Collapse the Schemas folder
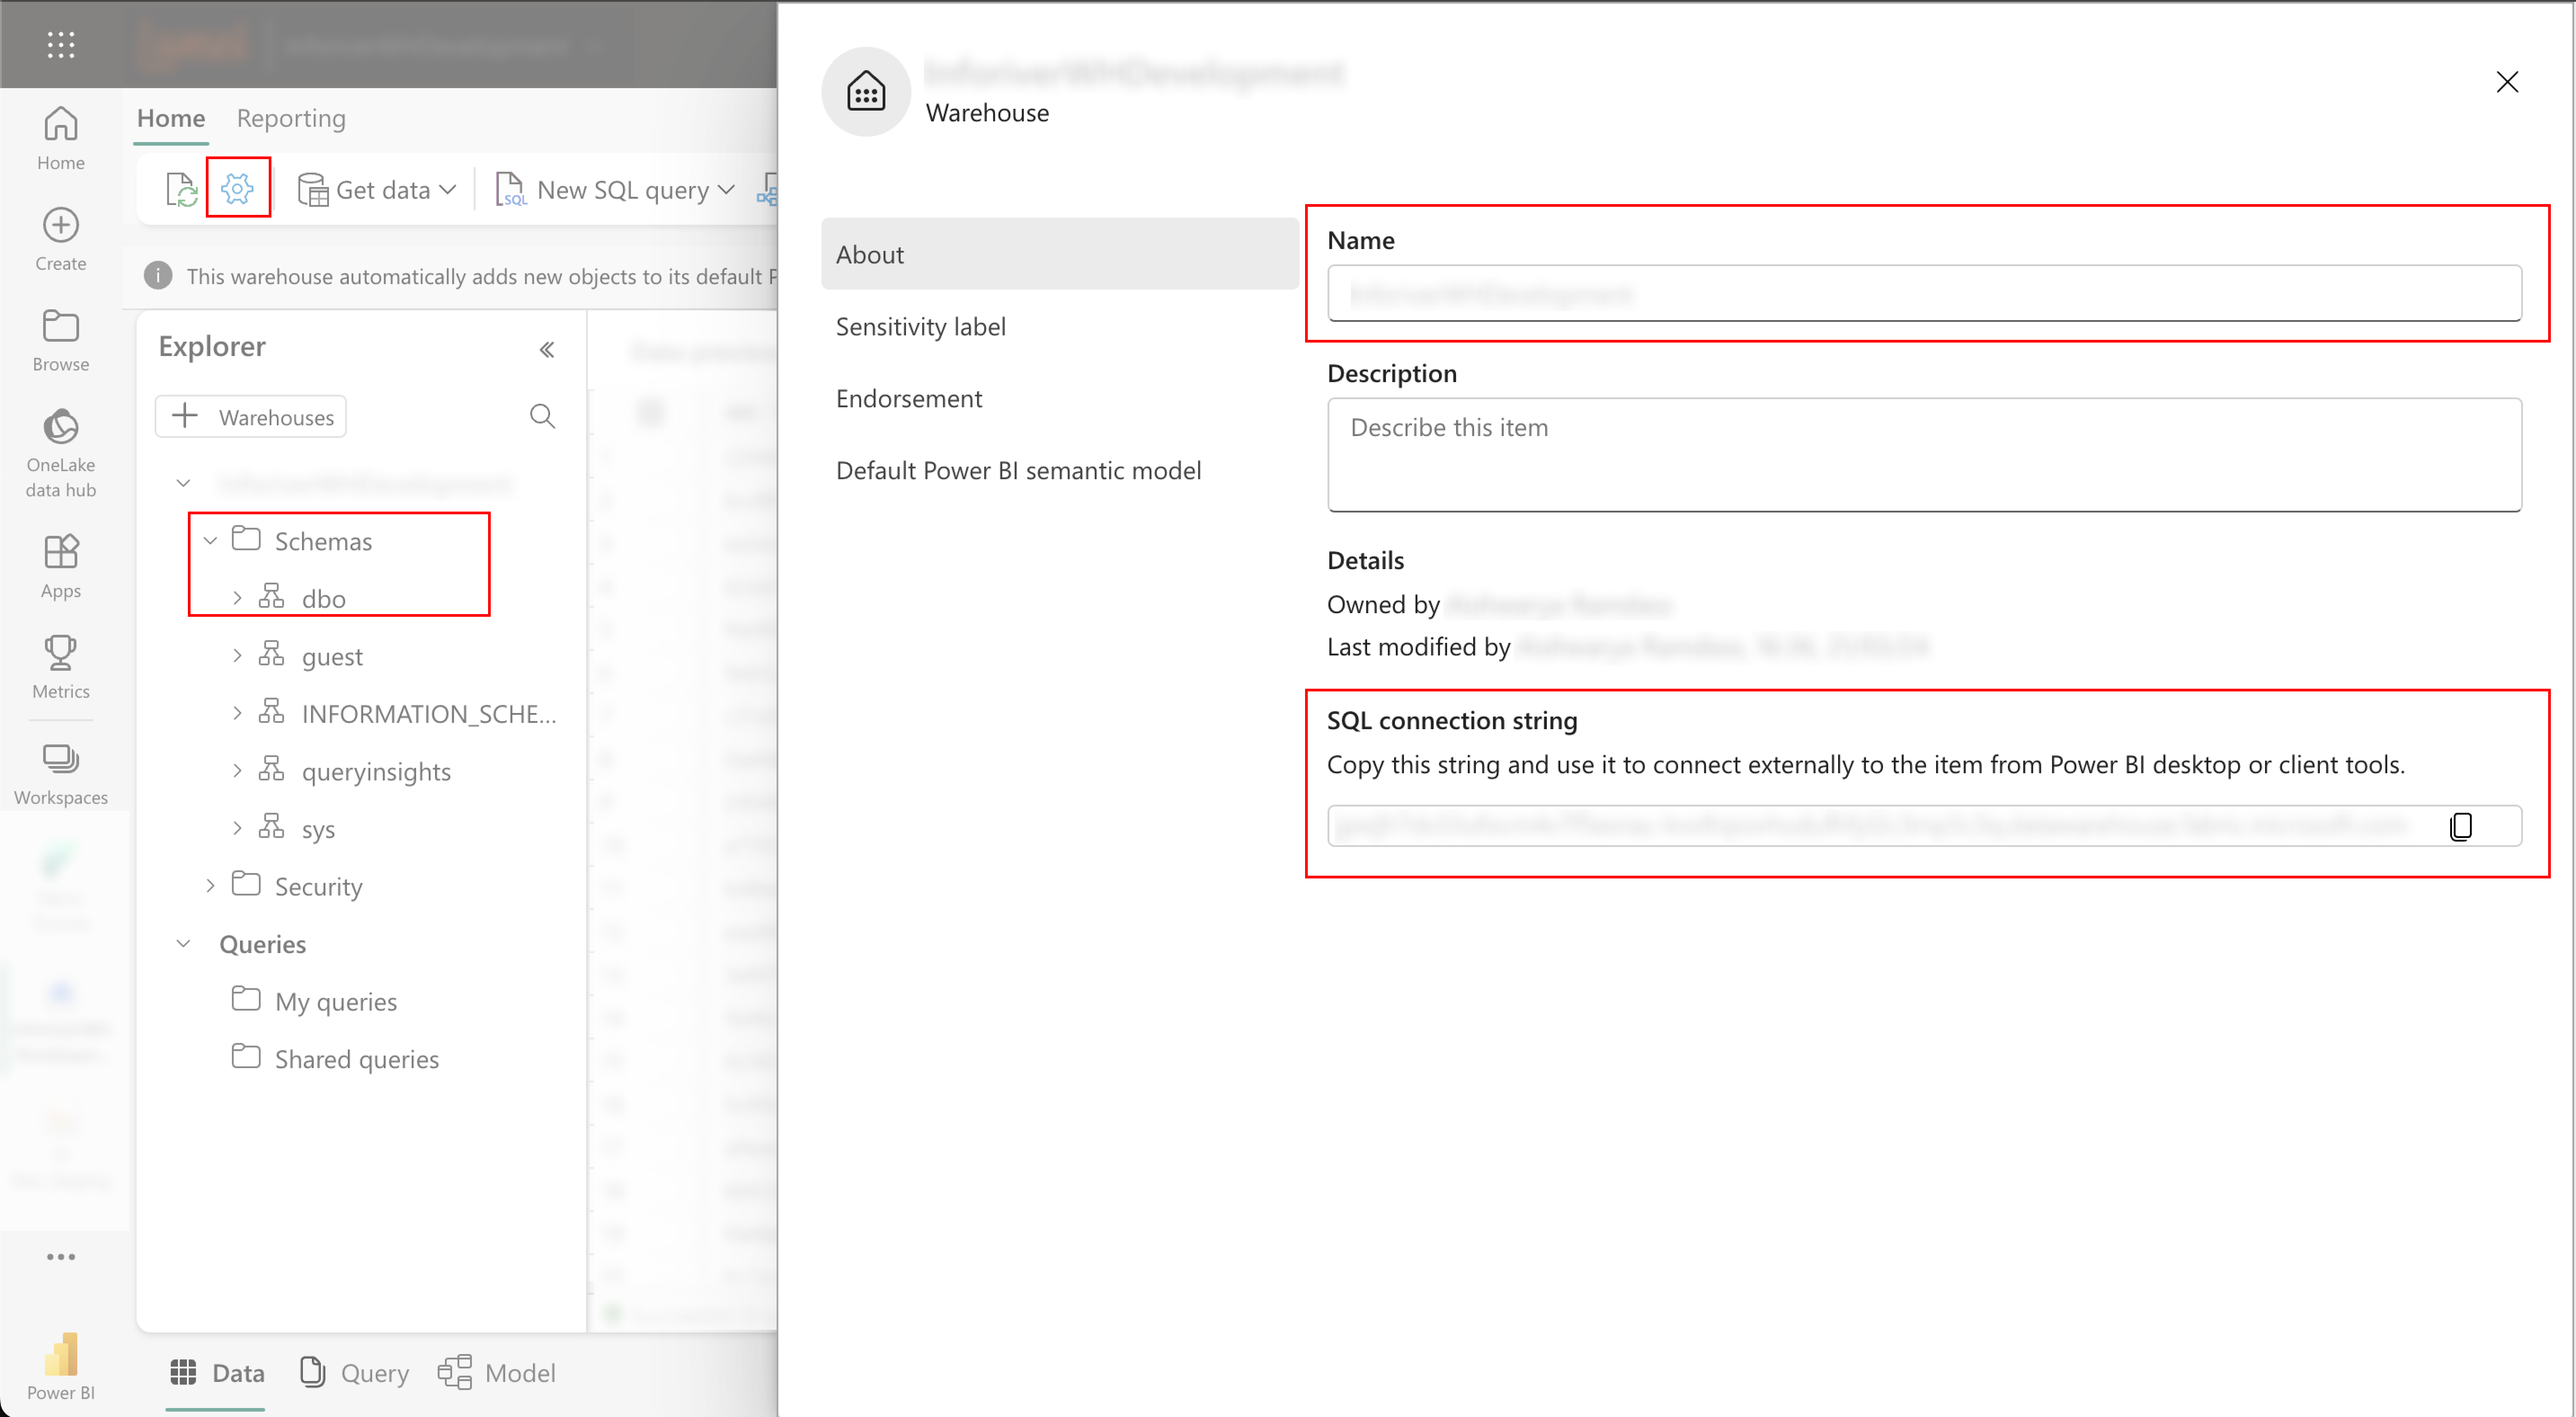 [210, 541]
